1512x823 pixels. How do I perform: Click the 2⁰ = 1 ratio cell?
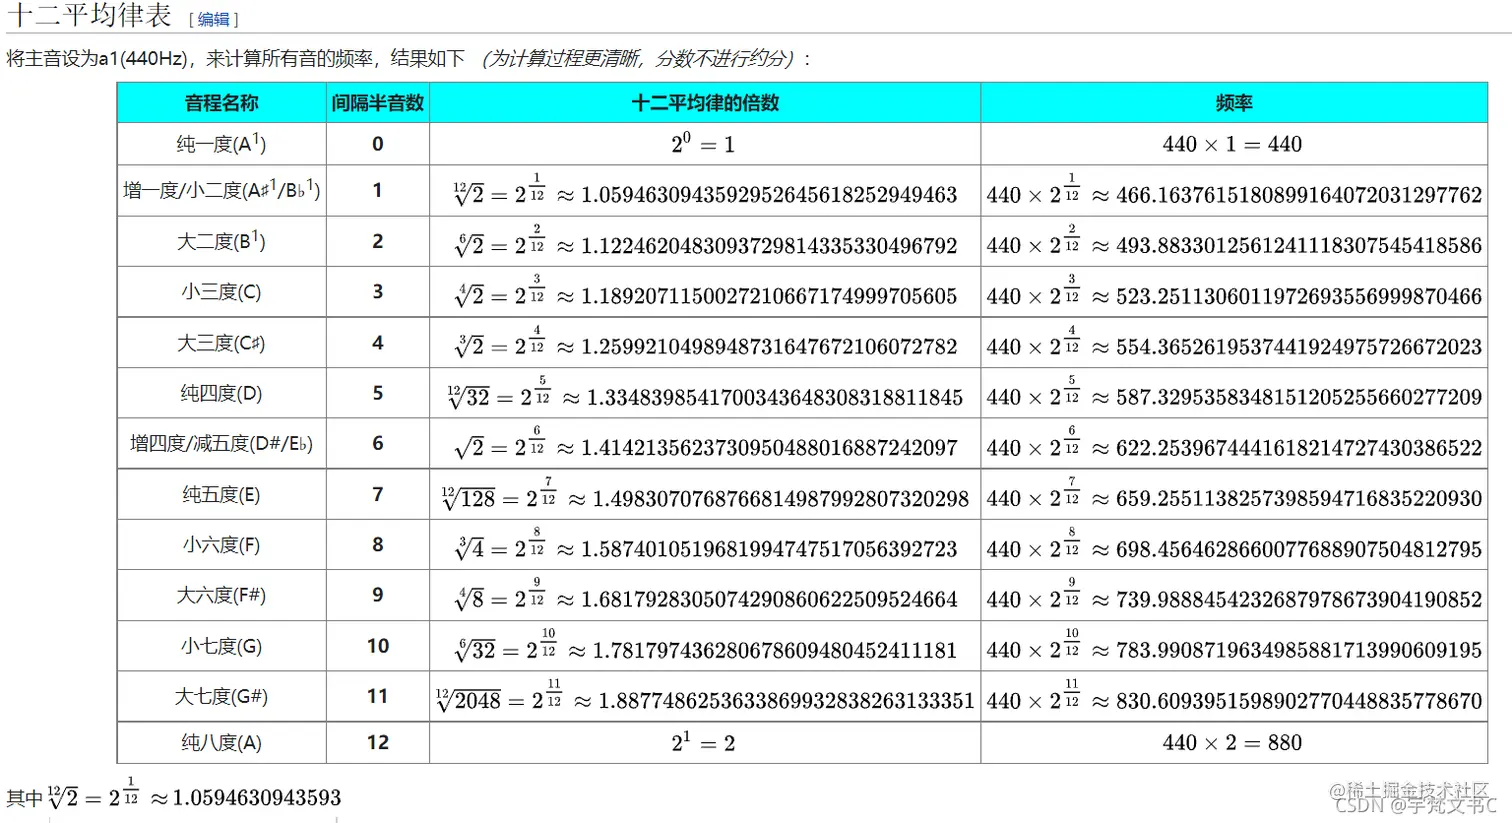click(x=705, y=144)
